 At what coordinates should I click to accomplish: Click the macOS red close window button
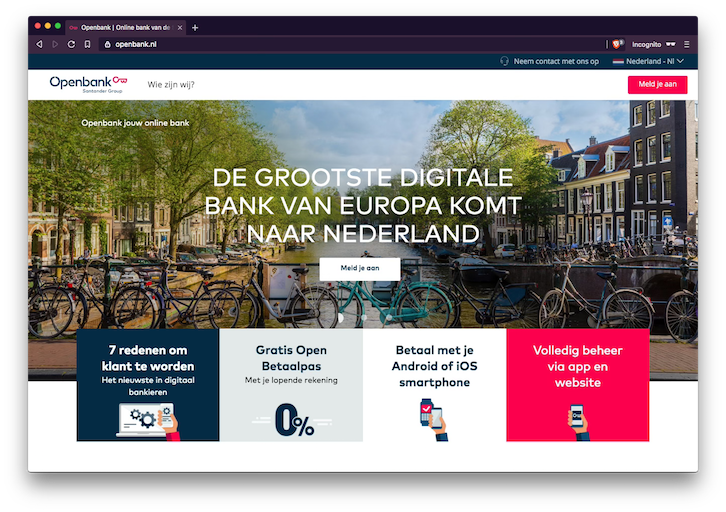click(x=38, y=26)
